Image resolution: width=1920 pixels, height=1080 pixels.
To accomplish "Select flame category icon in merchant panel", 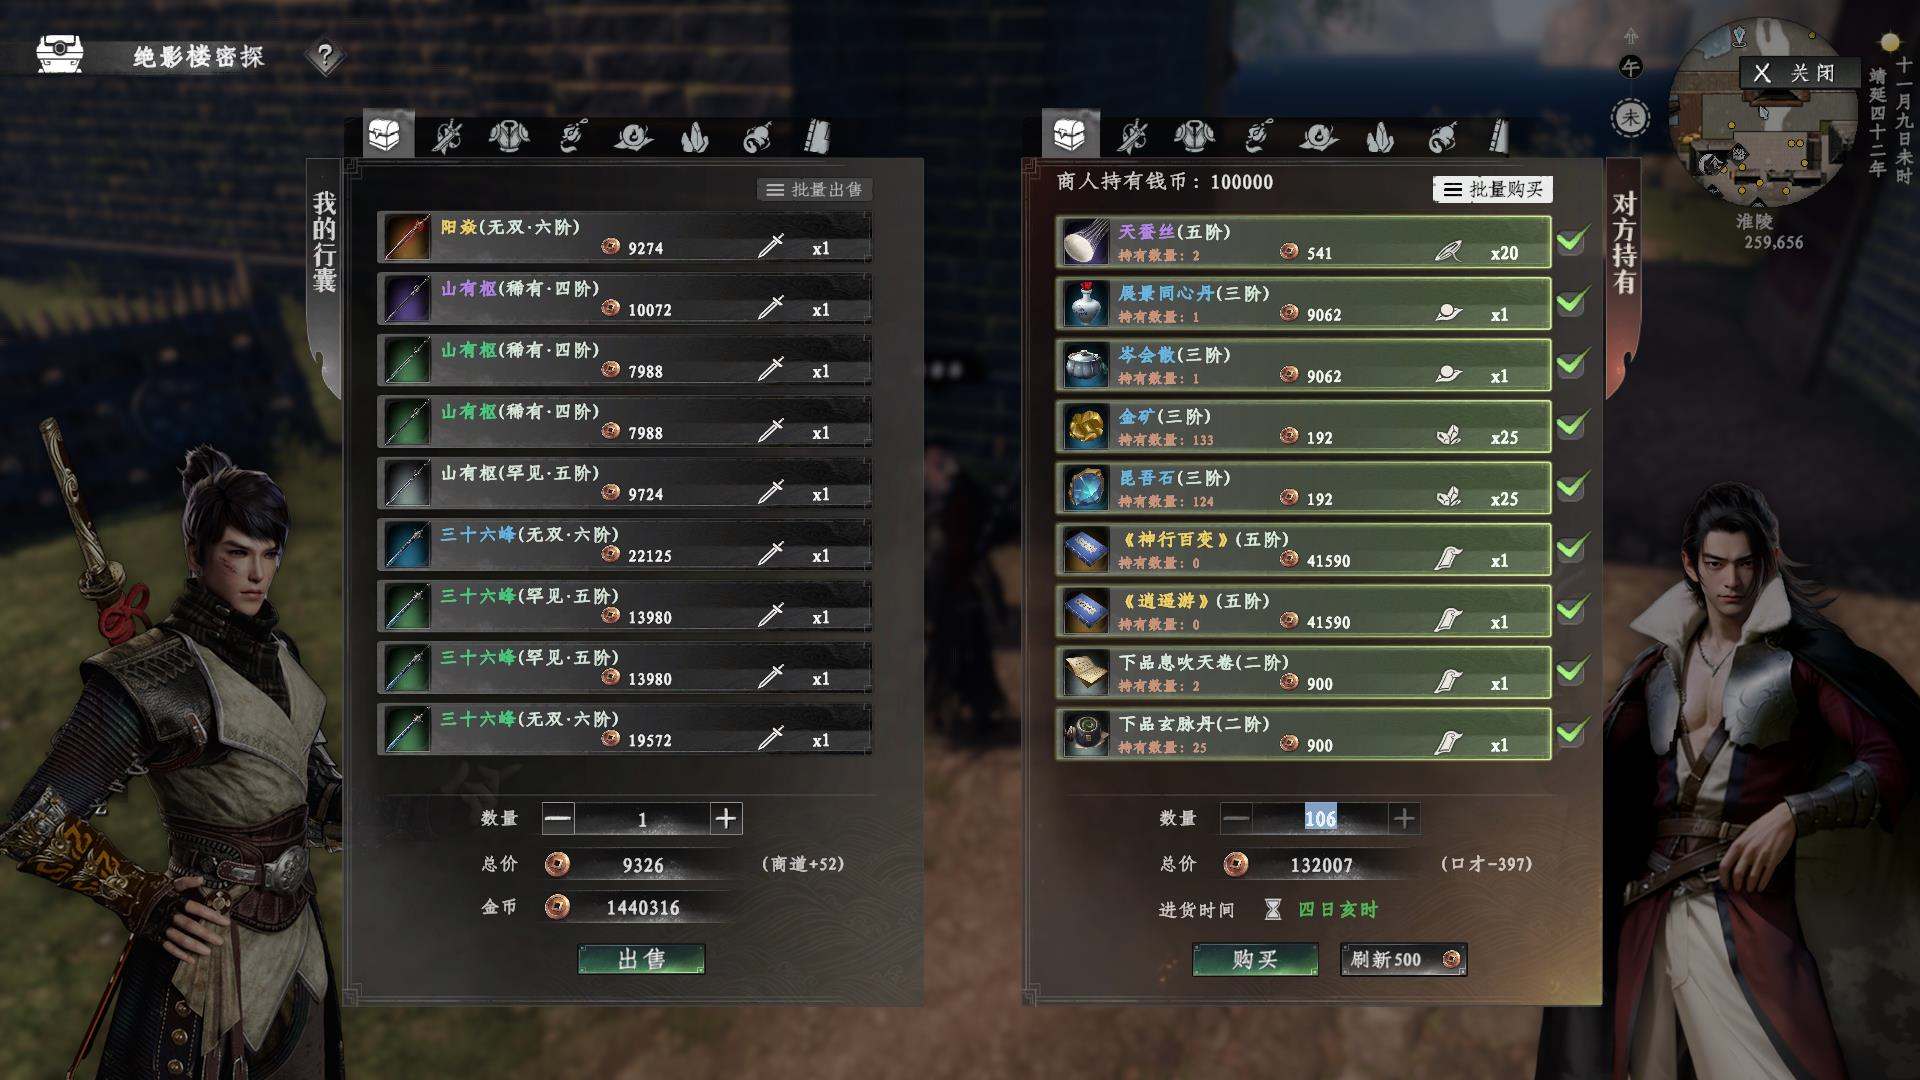I will point(1380,136).
